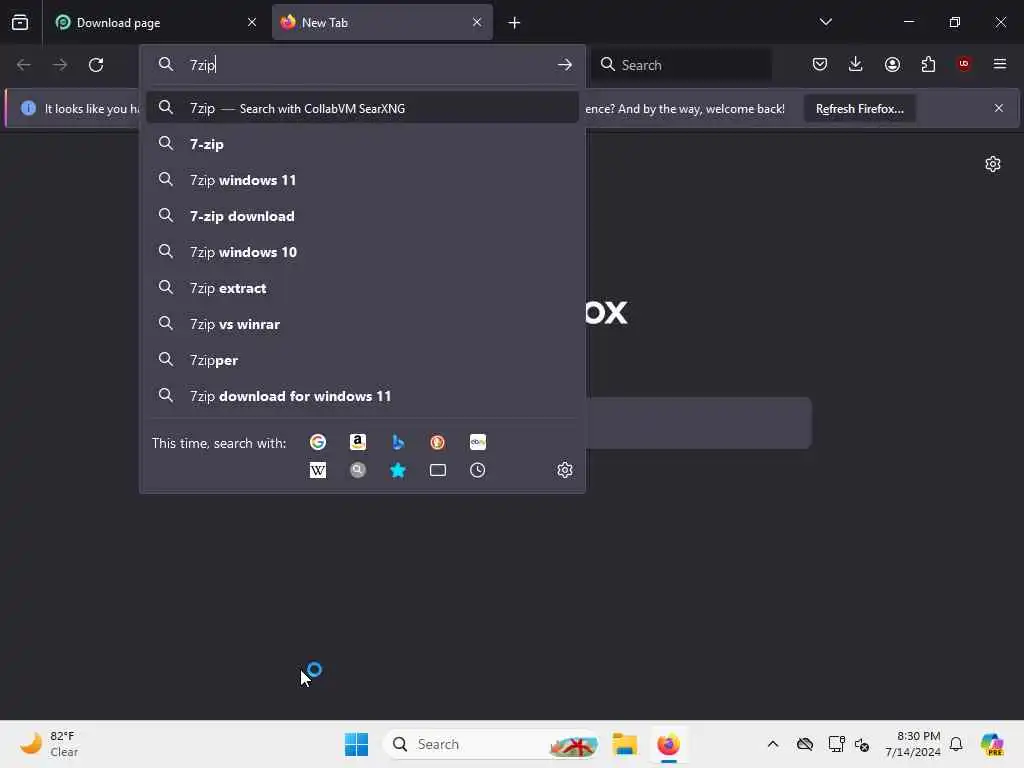
Task: Select the 7zip extract suggestion
Action: pyautogui.click(x=362, y=288)
